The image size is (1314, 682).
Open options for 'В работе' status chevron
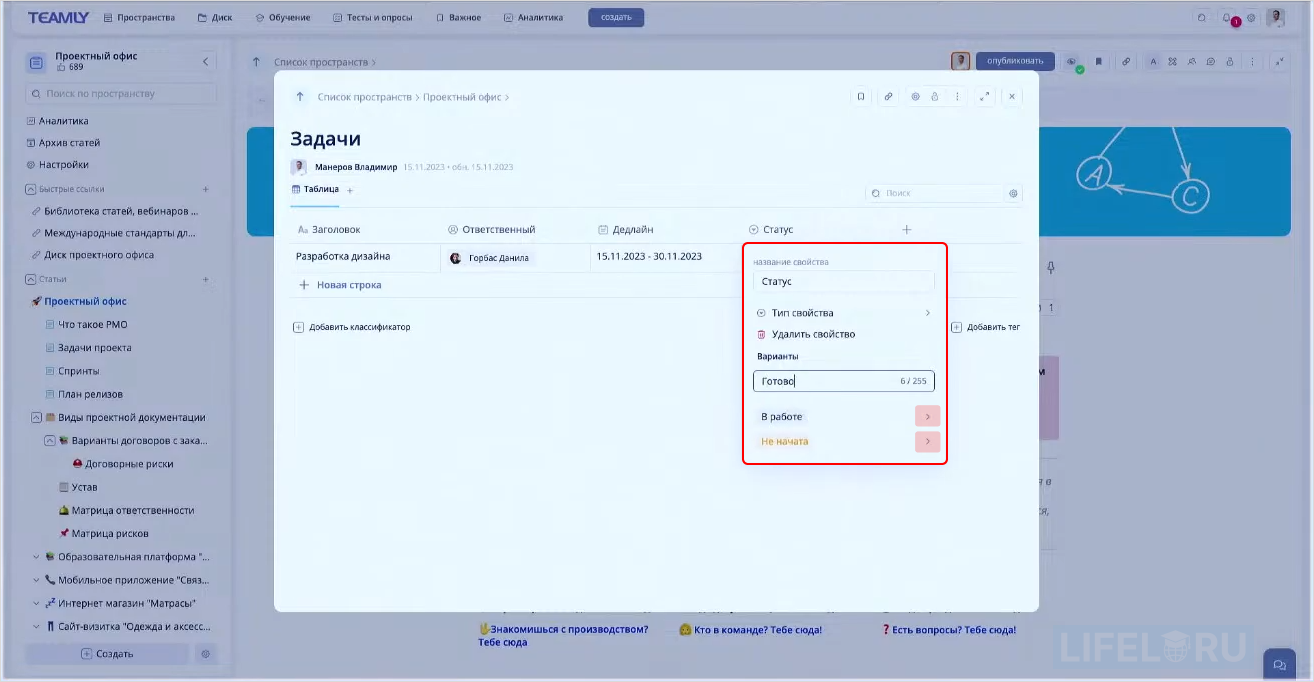coord(927,415)
